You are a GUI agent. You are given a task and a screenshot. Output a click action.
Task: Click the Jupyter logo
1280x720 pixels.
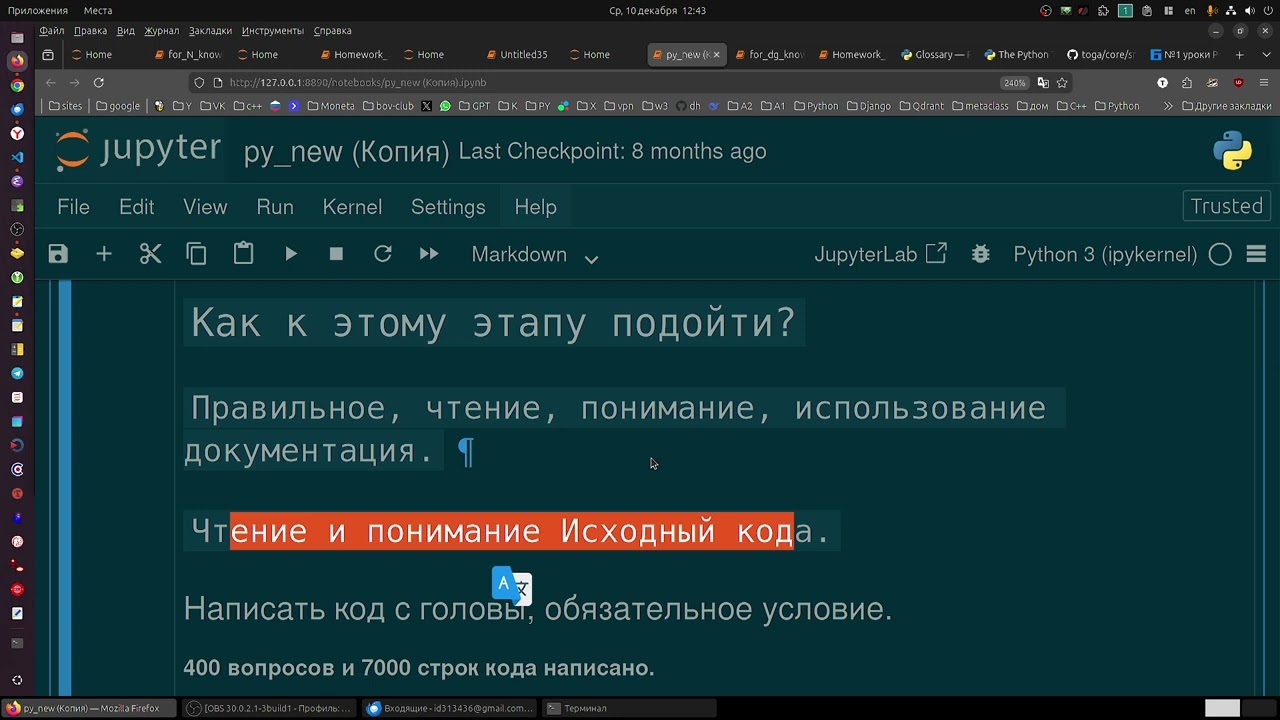coord(138,150)
